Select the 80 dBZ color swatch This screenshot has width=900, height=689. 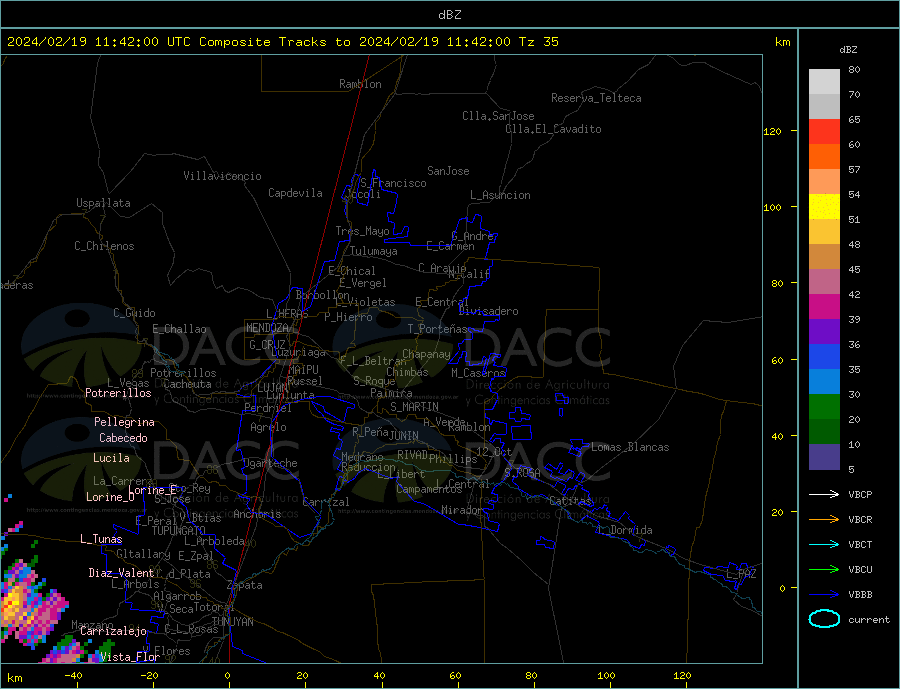click(824, 82)
